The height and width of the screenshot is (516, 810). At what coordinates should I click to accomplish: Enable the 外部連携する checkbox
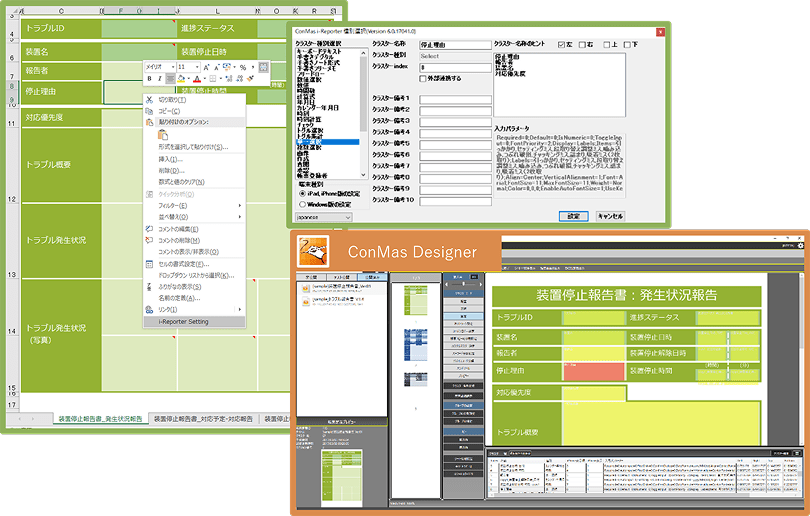pos(423,79)
